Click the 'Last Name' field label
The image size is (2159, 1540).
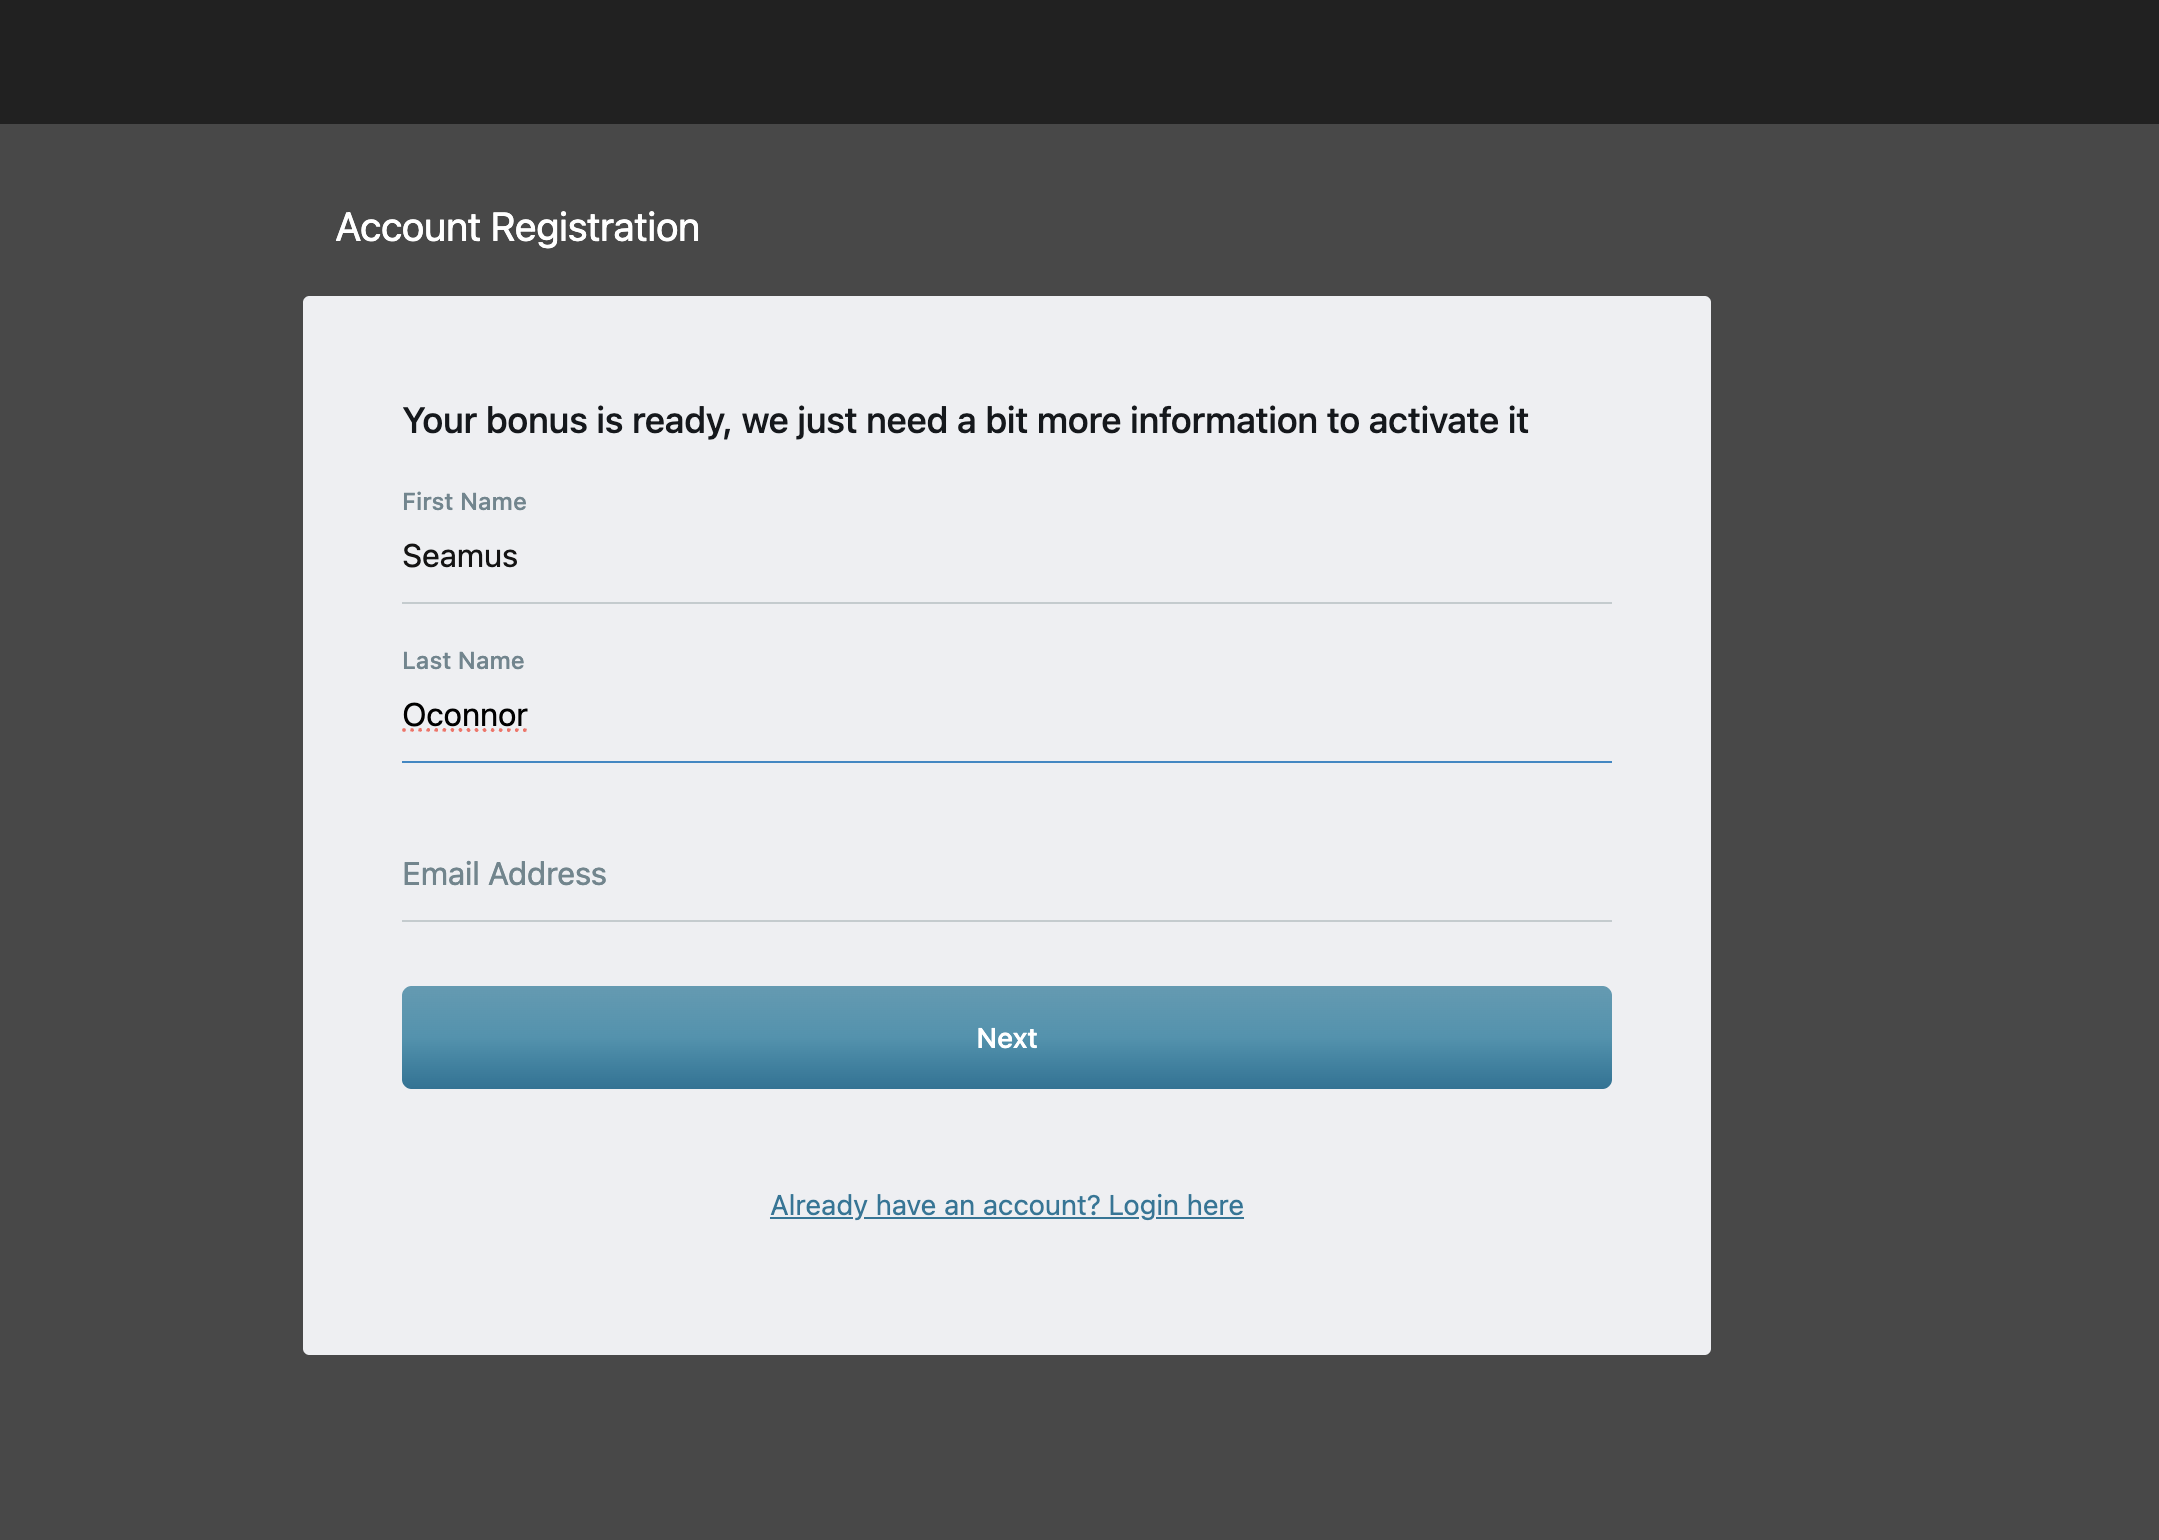click(x=463, y=661)
